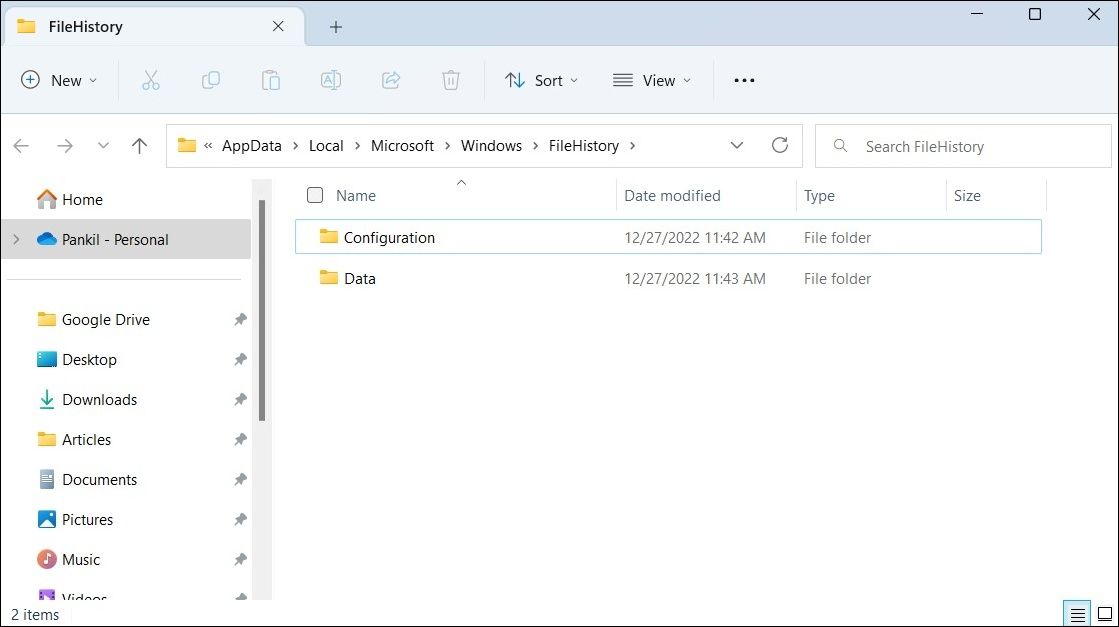This screenshot has width=1119, height=627.
Task: Click pin icon beside Desktop
Action: (x=240, y=360)
